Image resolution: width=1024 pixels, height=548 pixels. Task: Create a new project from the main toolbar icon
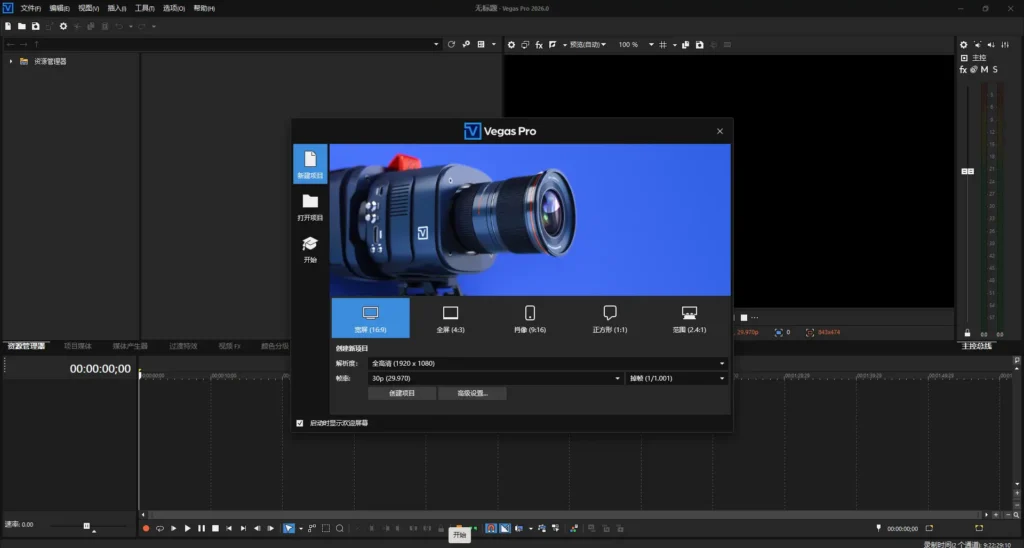[8, 26]
